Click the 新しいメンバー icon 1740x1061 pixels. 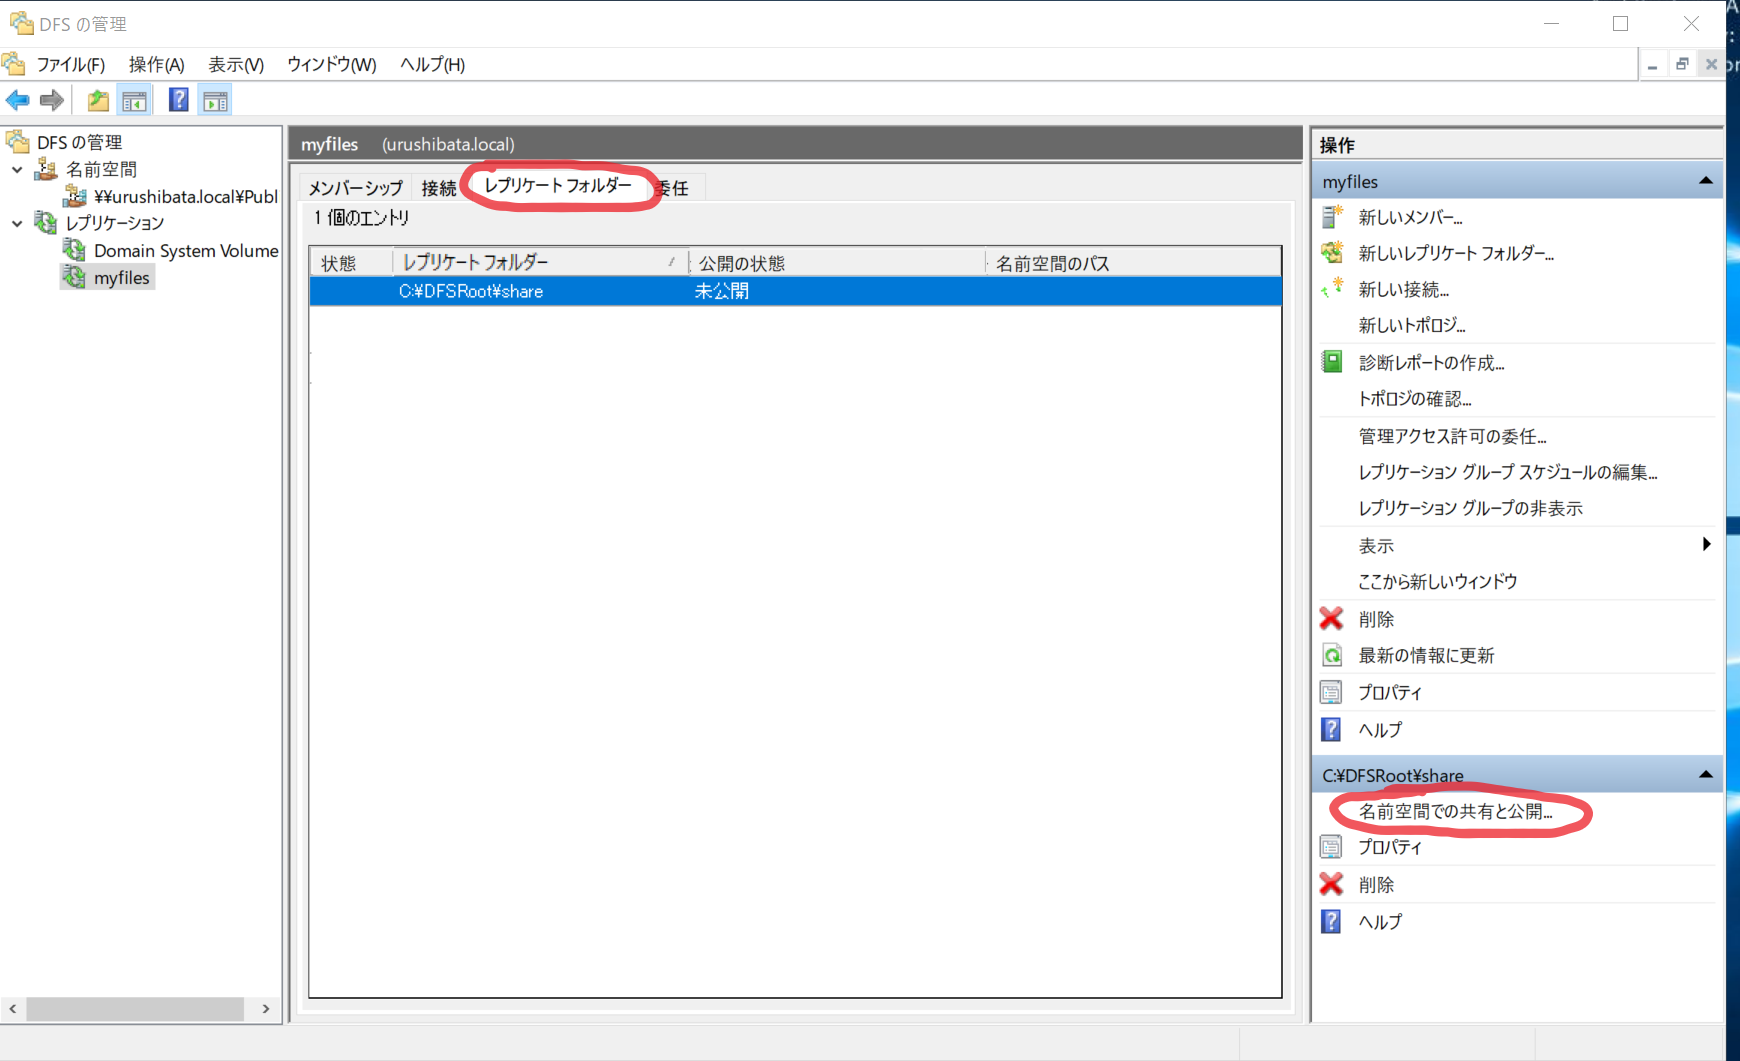(1332, 217)
